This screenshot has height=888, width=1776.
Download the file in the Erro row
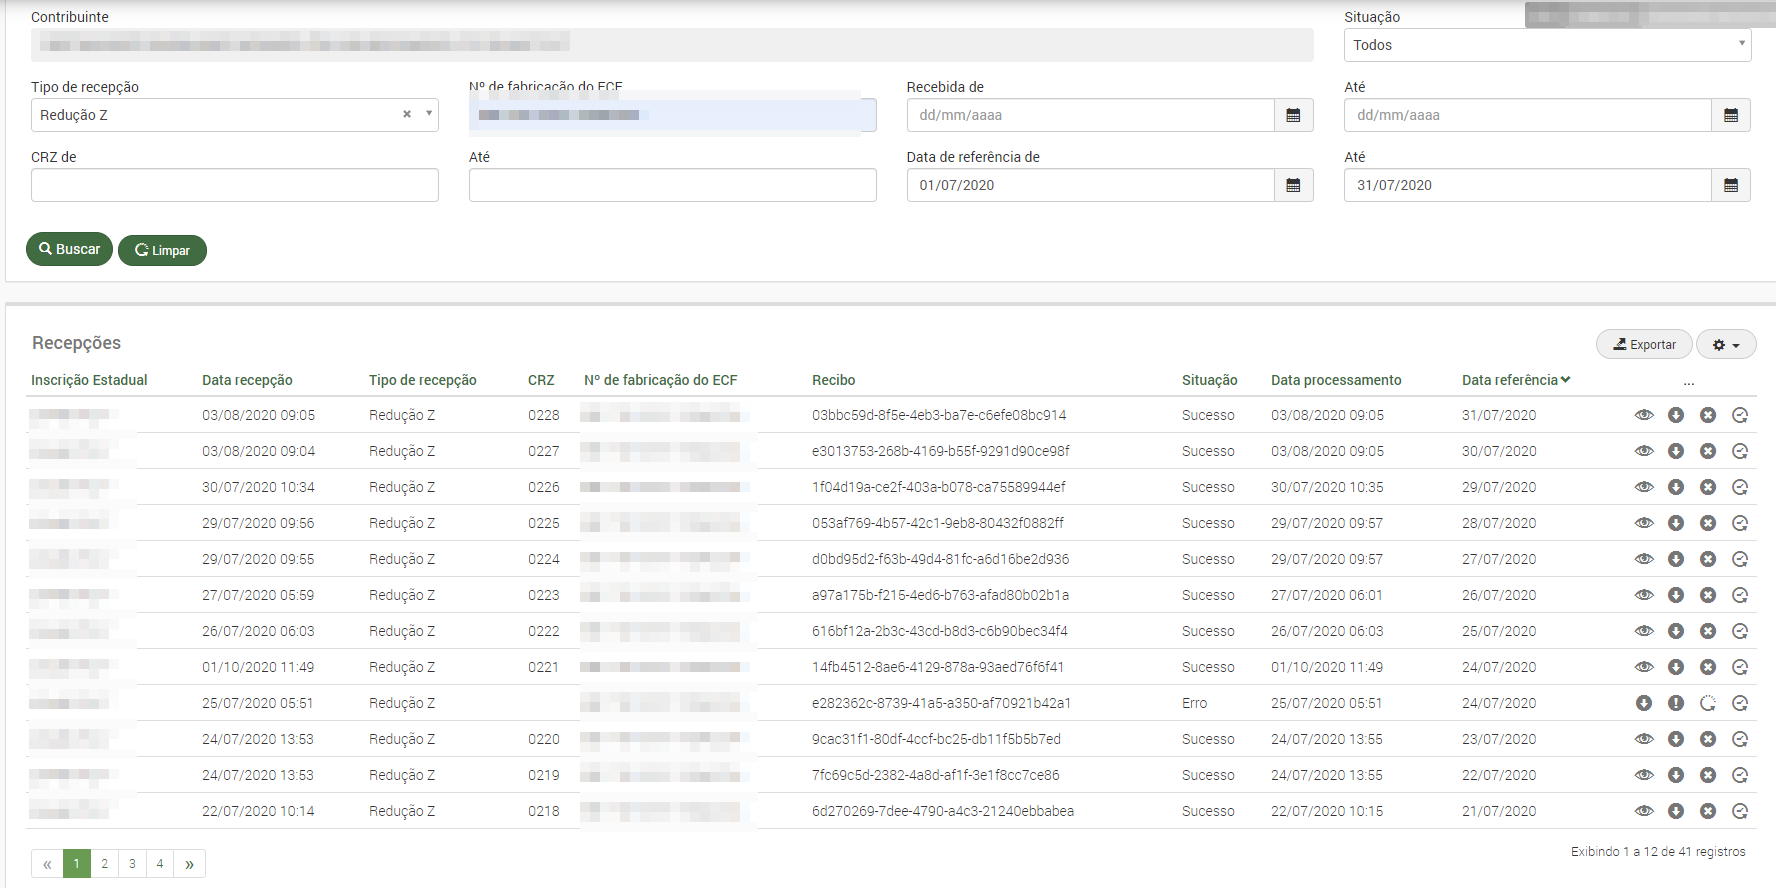(1644, 703)
